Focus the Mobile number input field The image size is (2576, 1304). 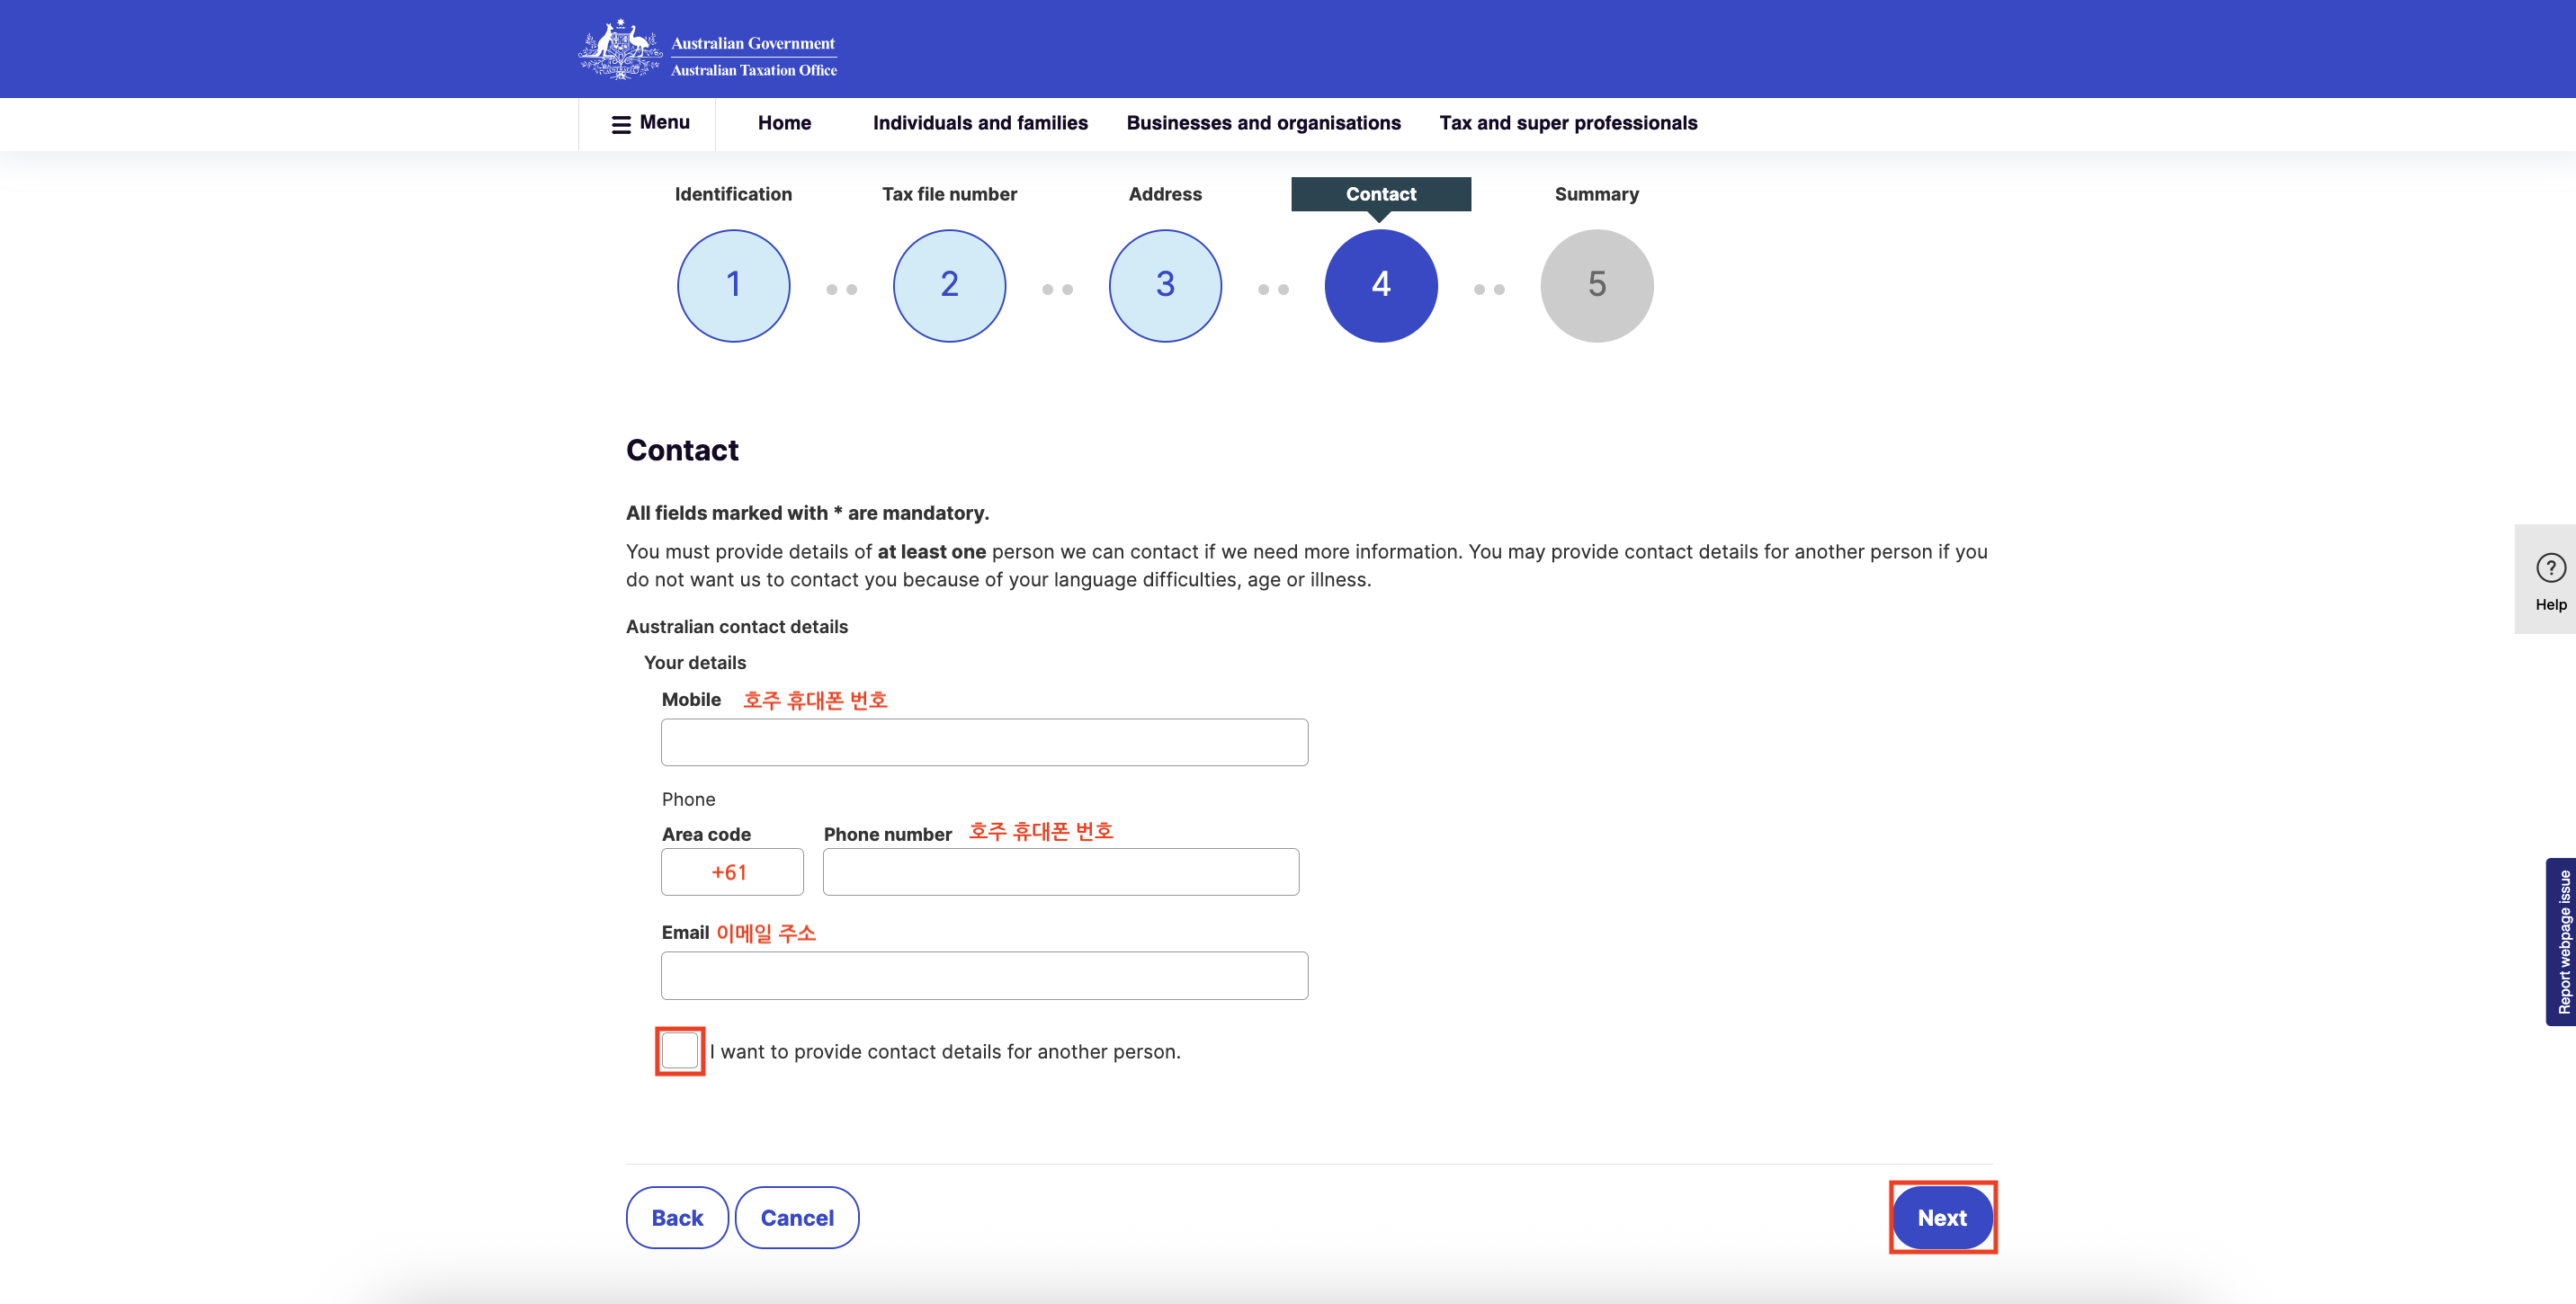point(984,742)
